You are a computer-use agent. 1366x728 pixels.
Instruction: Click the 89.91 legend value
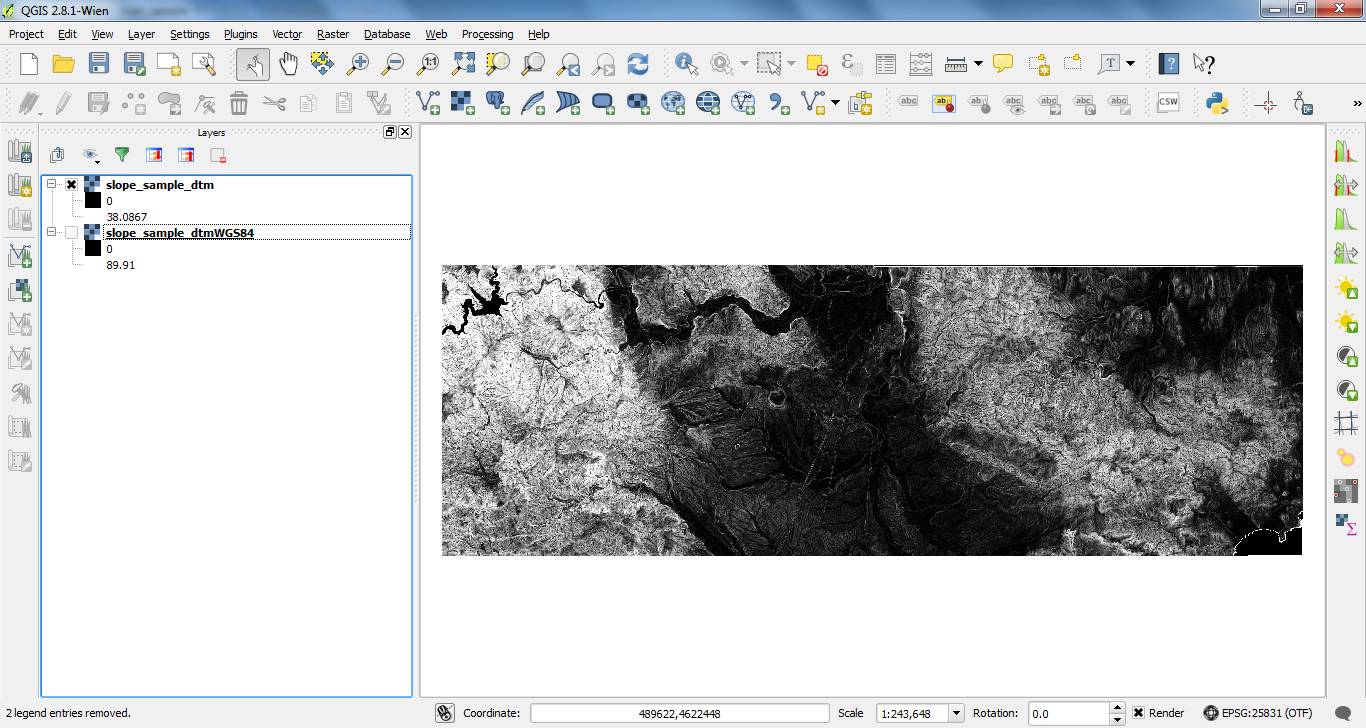pyautogui.click(x=121, y=265)
